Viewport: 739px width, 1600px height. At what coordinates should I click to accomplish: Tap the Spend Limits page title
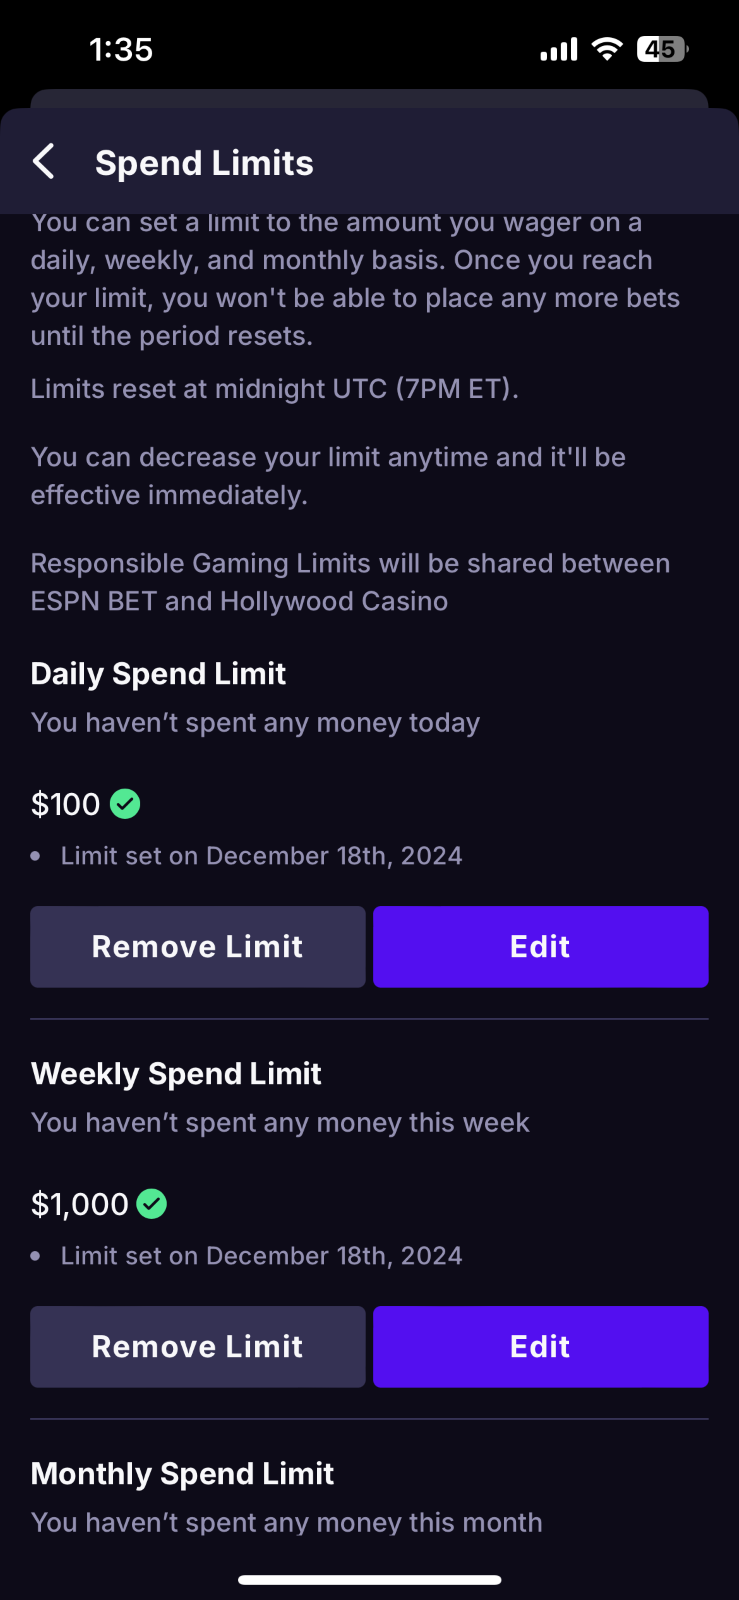click(x=204, y=163)
